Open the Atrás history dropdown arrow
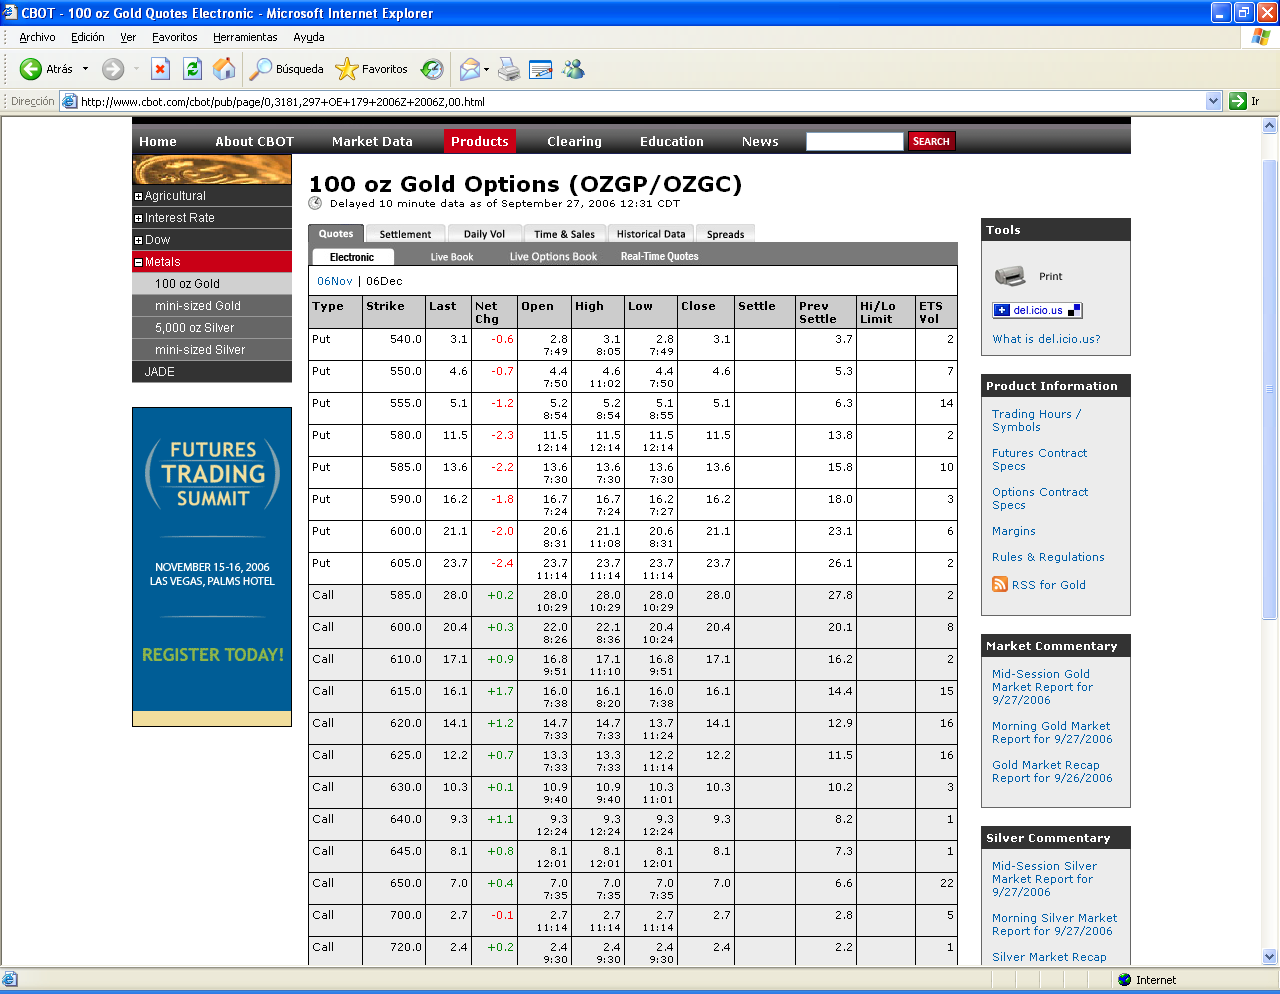Image resolution: width=1280 pixels, height=994 pixels. (x=86, y=69)
